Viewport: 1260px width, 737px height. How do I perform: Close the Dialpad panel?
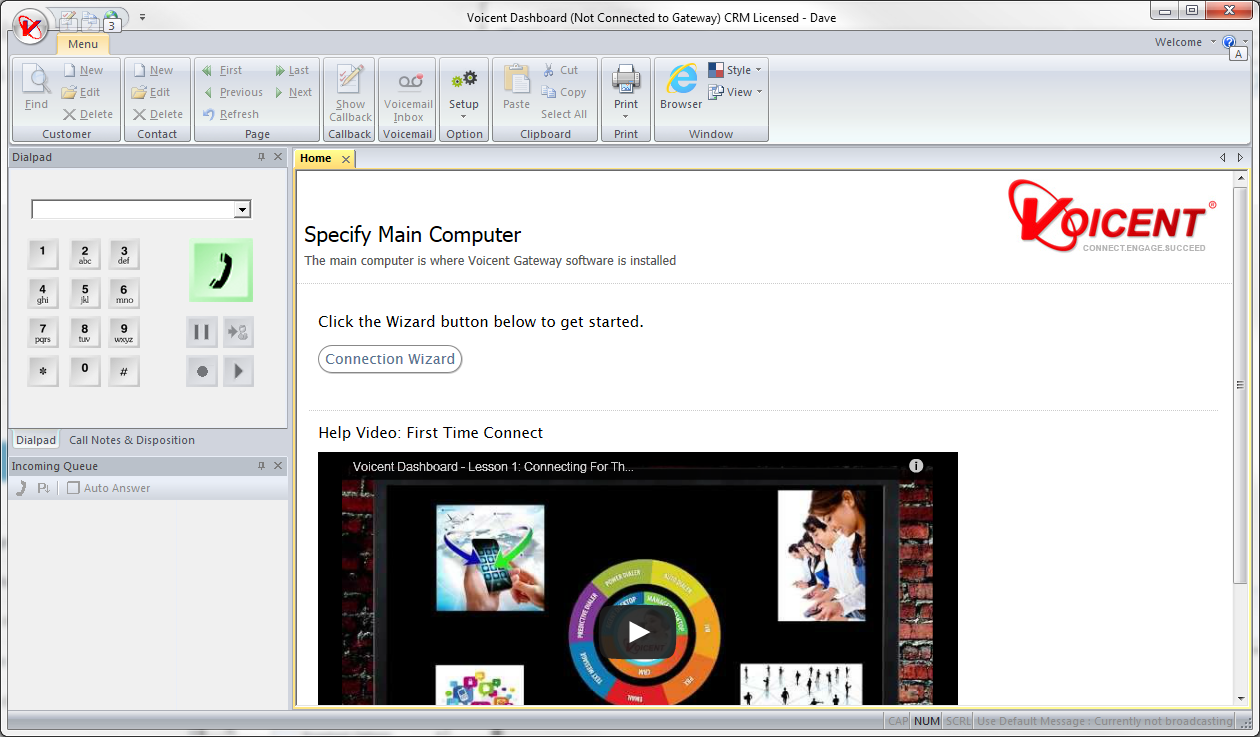[x=278, y=157]
